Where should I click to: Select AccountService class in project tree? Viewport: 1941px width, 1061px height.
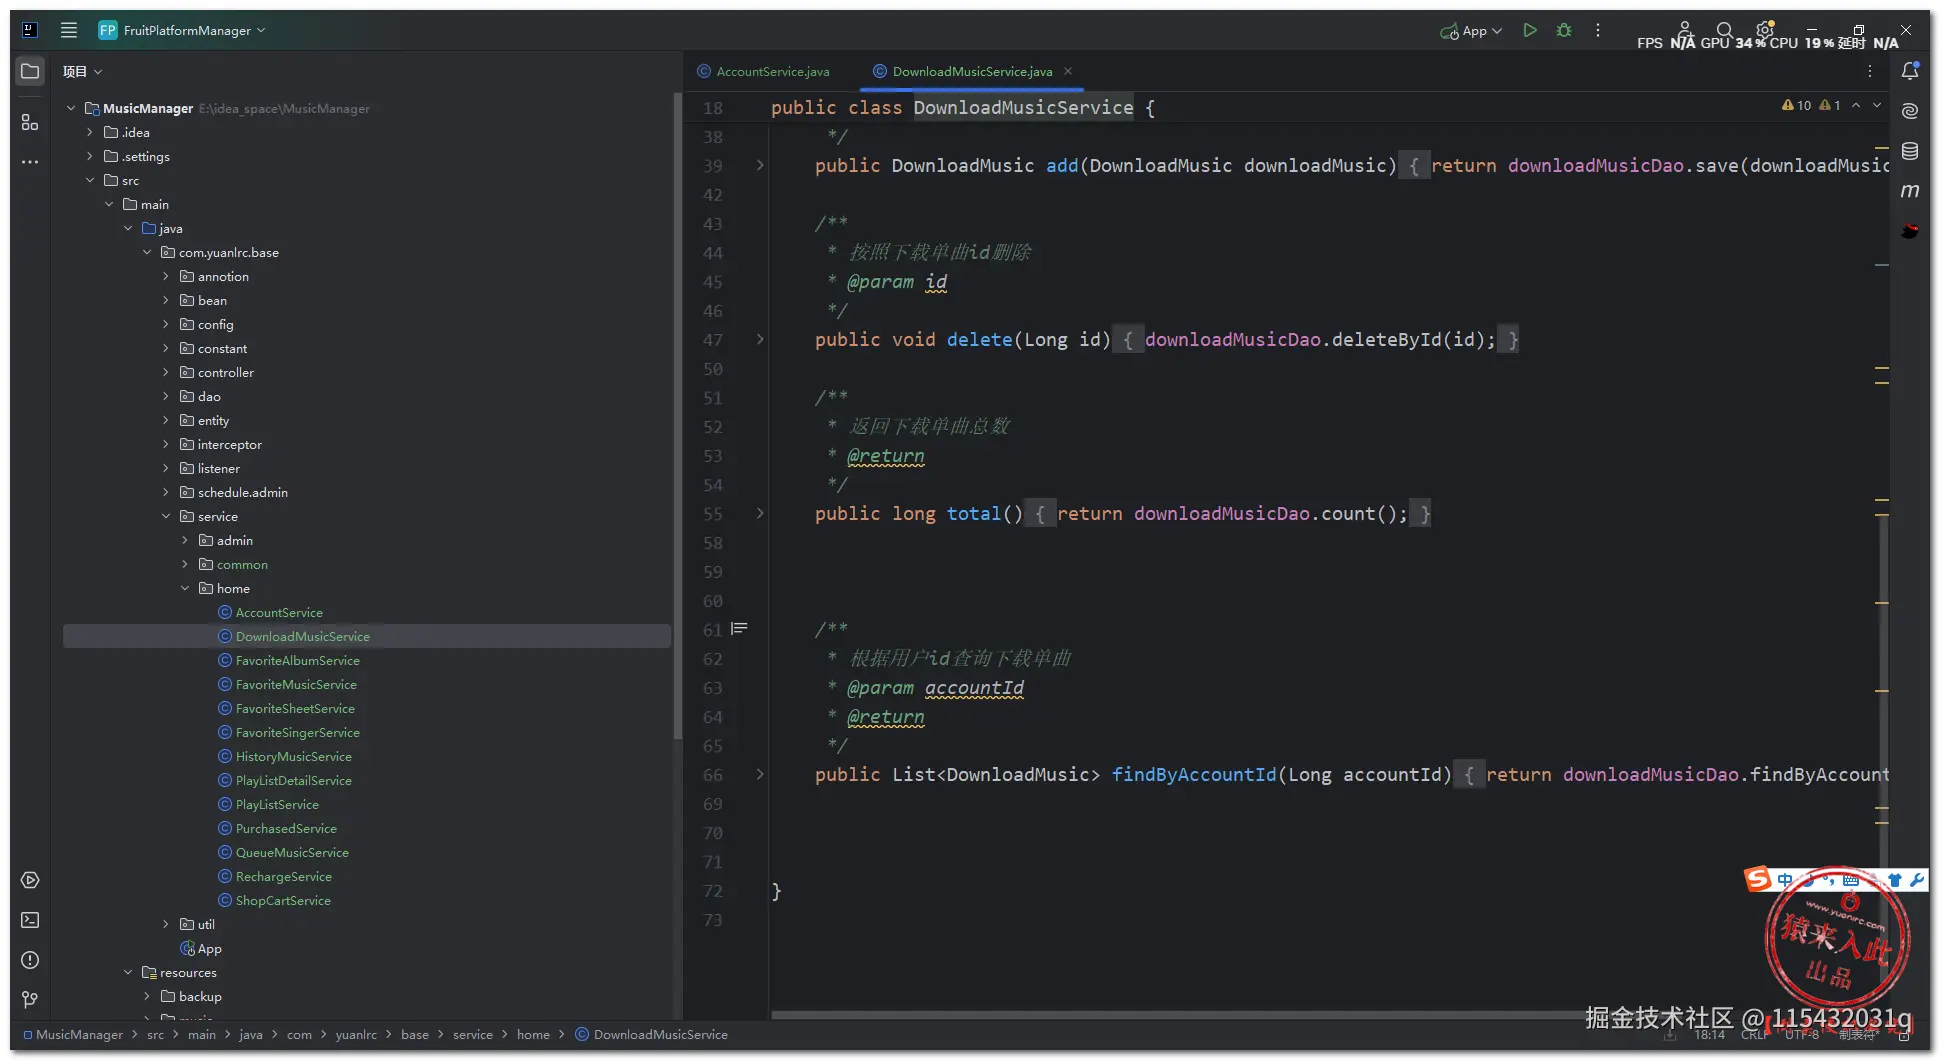point(367,612)
